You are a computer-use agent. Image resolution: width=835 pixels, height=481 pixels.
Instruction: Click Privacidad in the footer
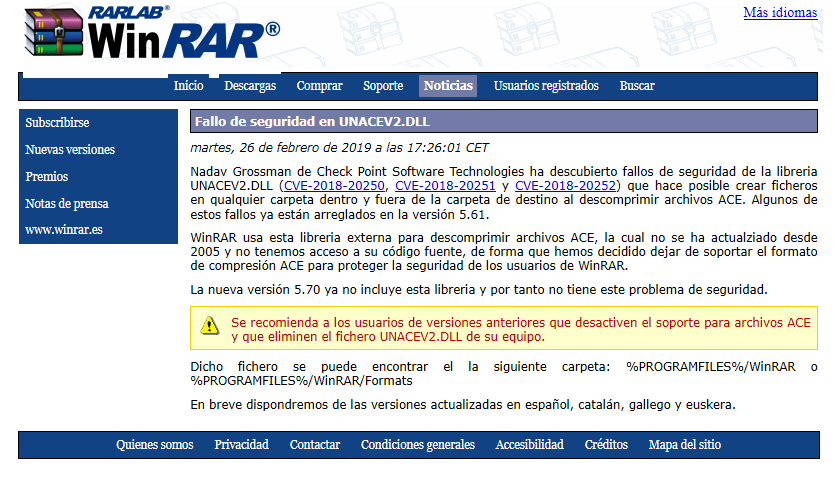242,445
